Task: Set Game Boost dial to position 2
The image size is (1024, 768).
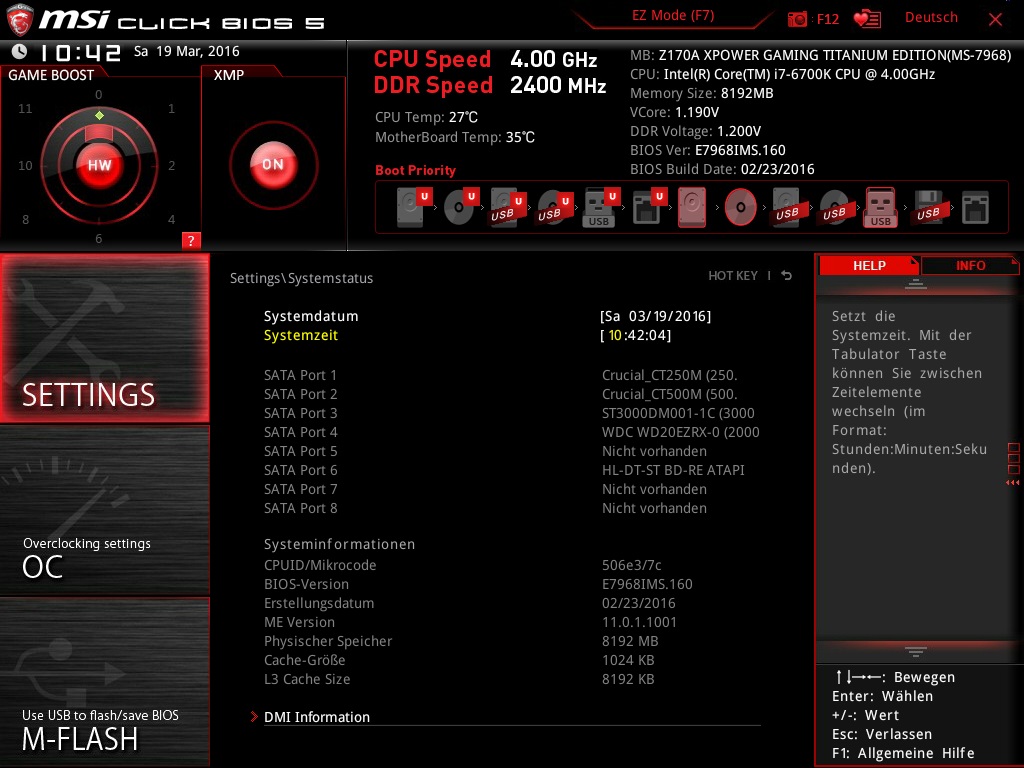Action: (171, 165)
